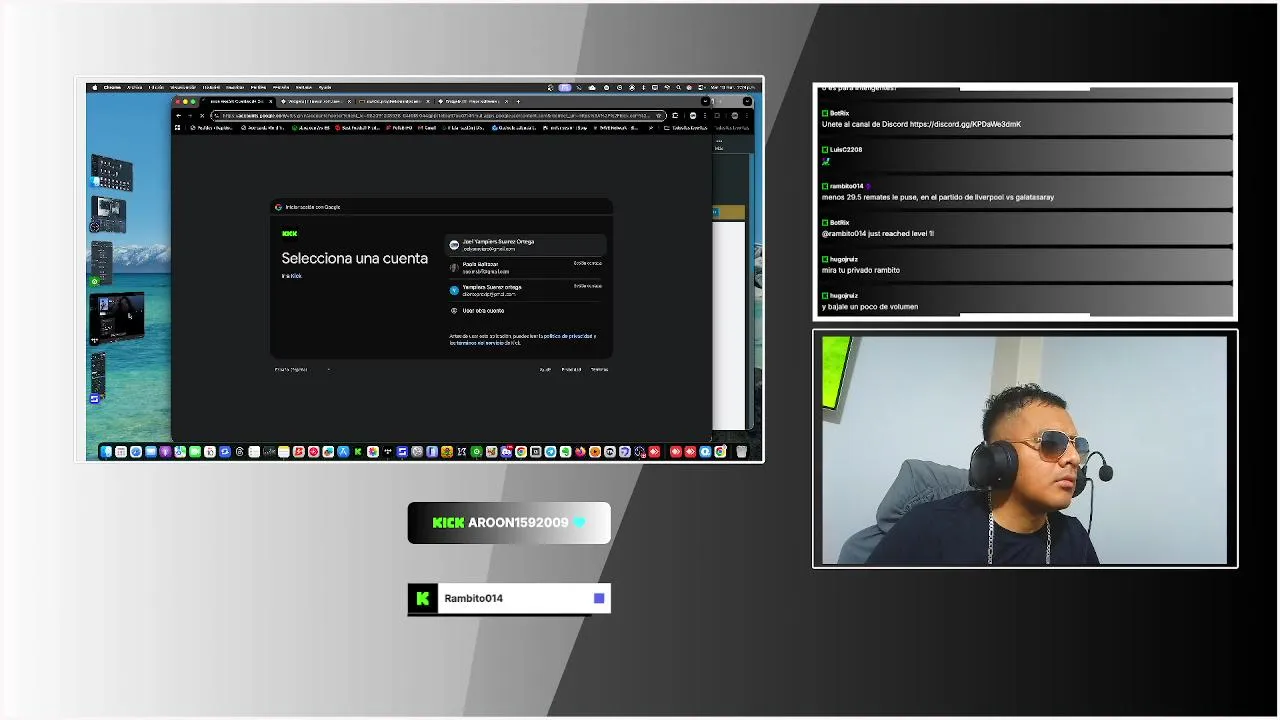Launch Firefox from the Dock

coord(580,452)
